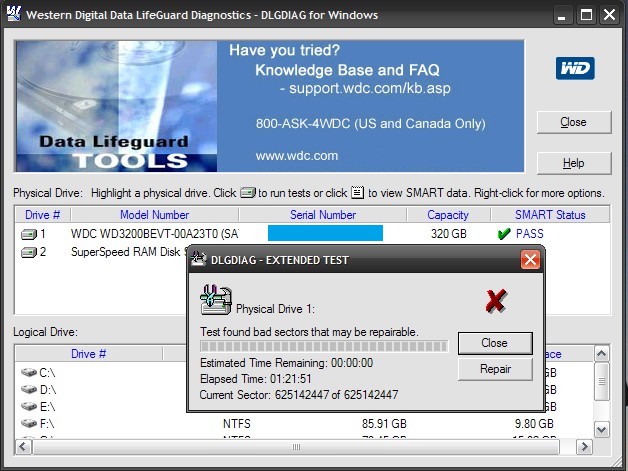Sort by Model Number column header
This screenshot has width=628, height=471.
pos(155,215)
